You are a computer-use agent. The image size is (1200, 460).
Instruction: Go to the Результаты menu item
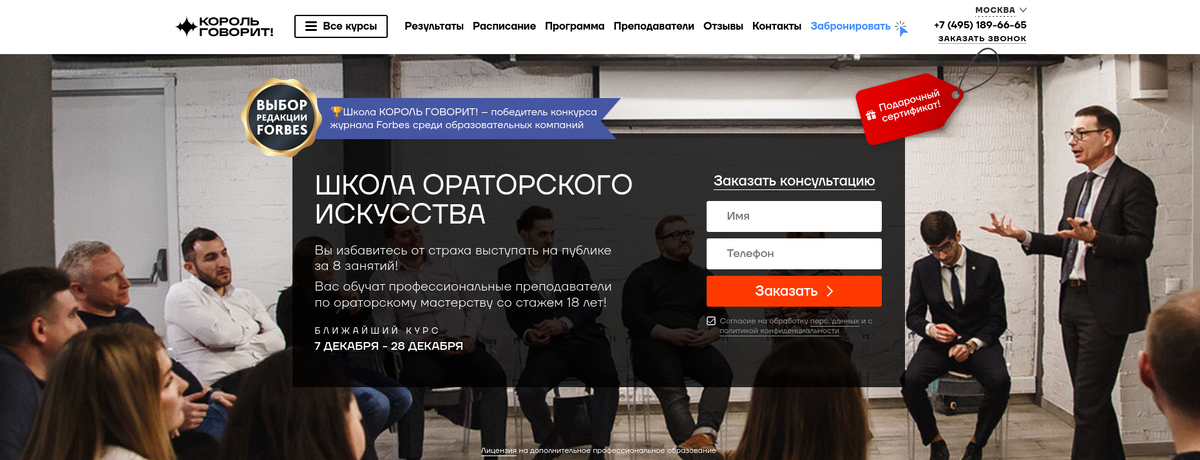pyautogui.click(x=434, y=26)
